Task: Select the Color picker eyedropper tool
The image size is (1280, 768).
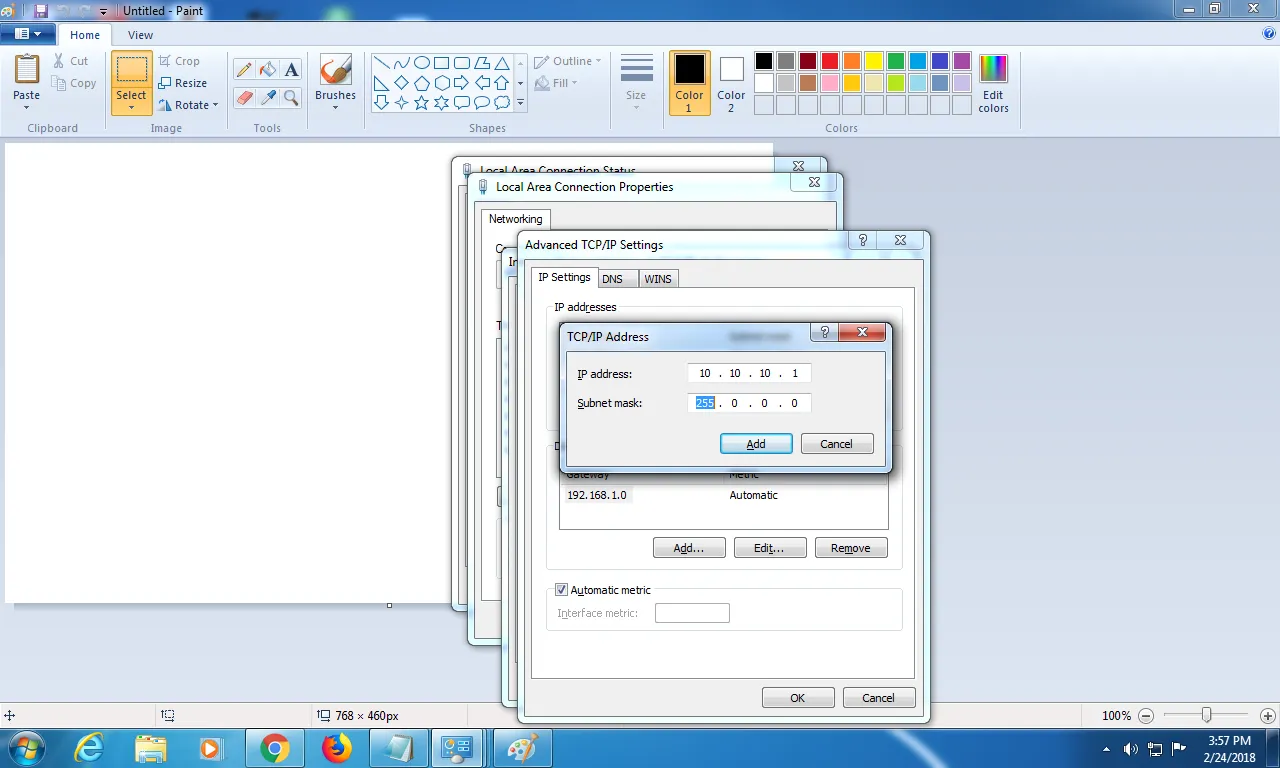Action: pos(267,97)
